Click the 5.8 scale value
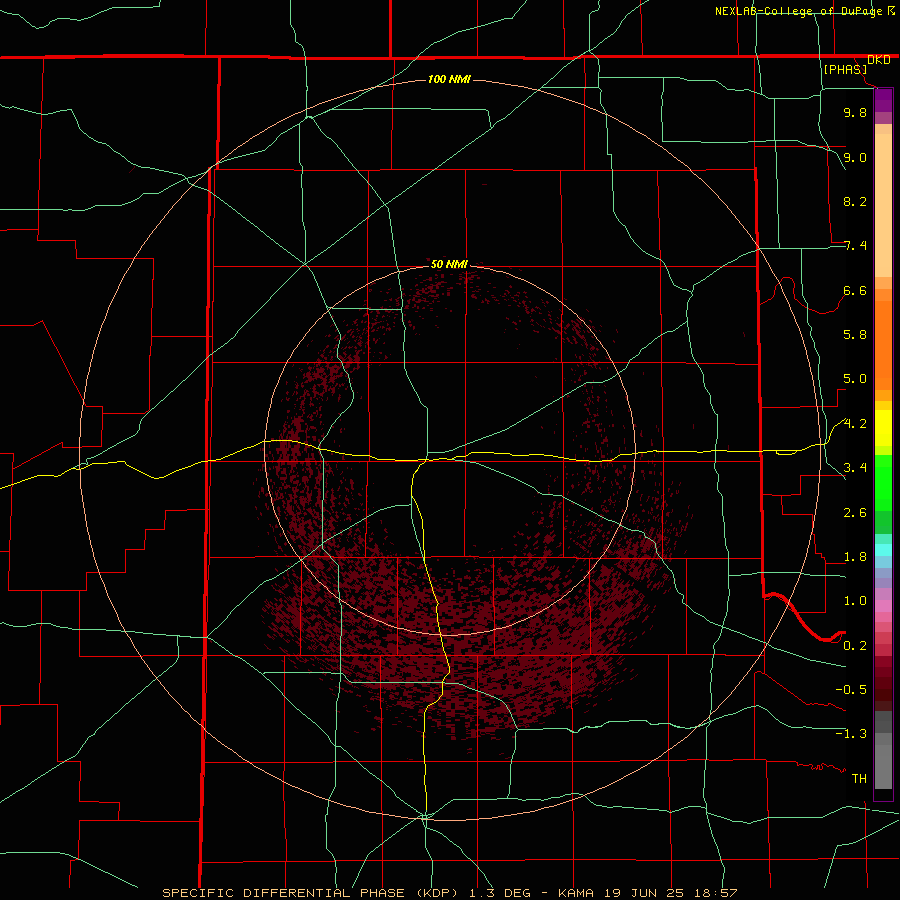 point(855,335)
